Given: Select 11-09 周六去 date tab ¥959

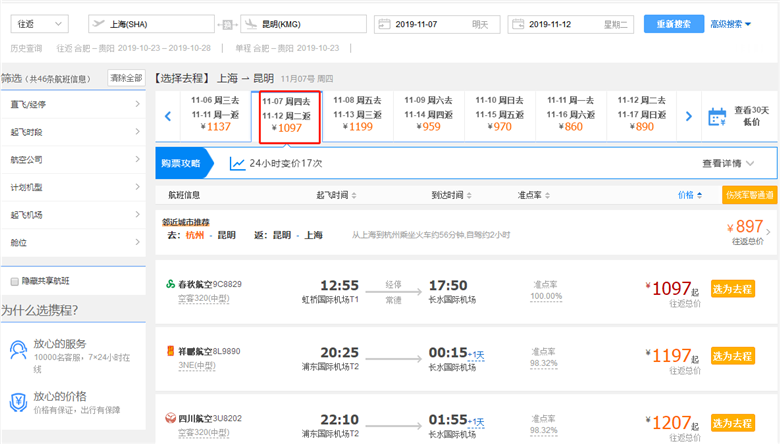Looking at the screenshot, I should pos(428,114).
